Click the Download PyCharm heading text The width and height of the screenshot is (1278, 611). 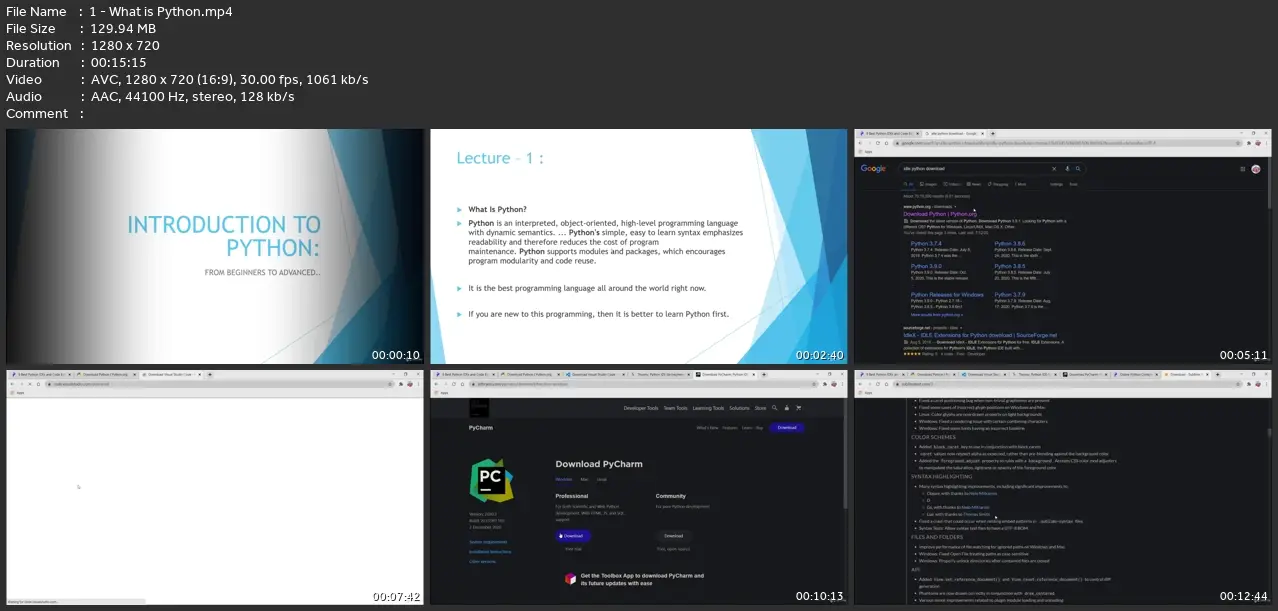(599, 464)
